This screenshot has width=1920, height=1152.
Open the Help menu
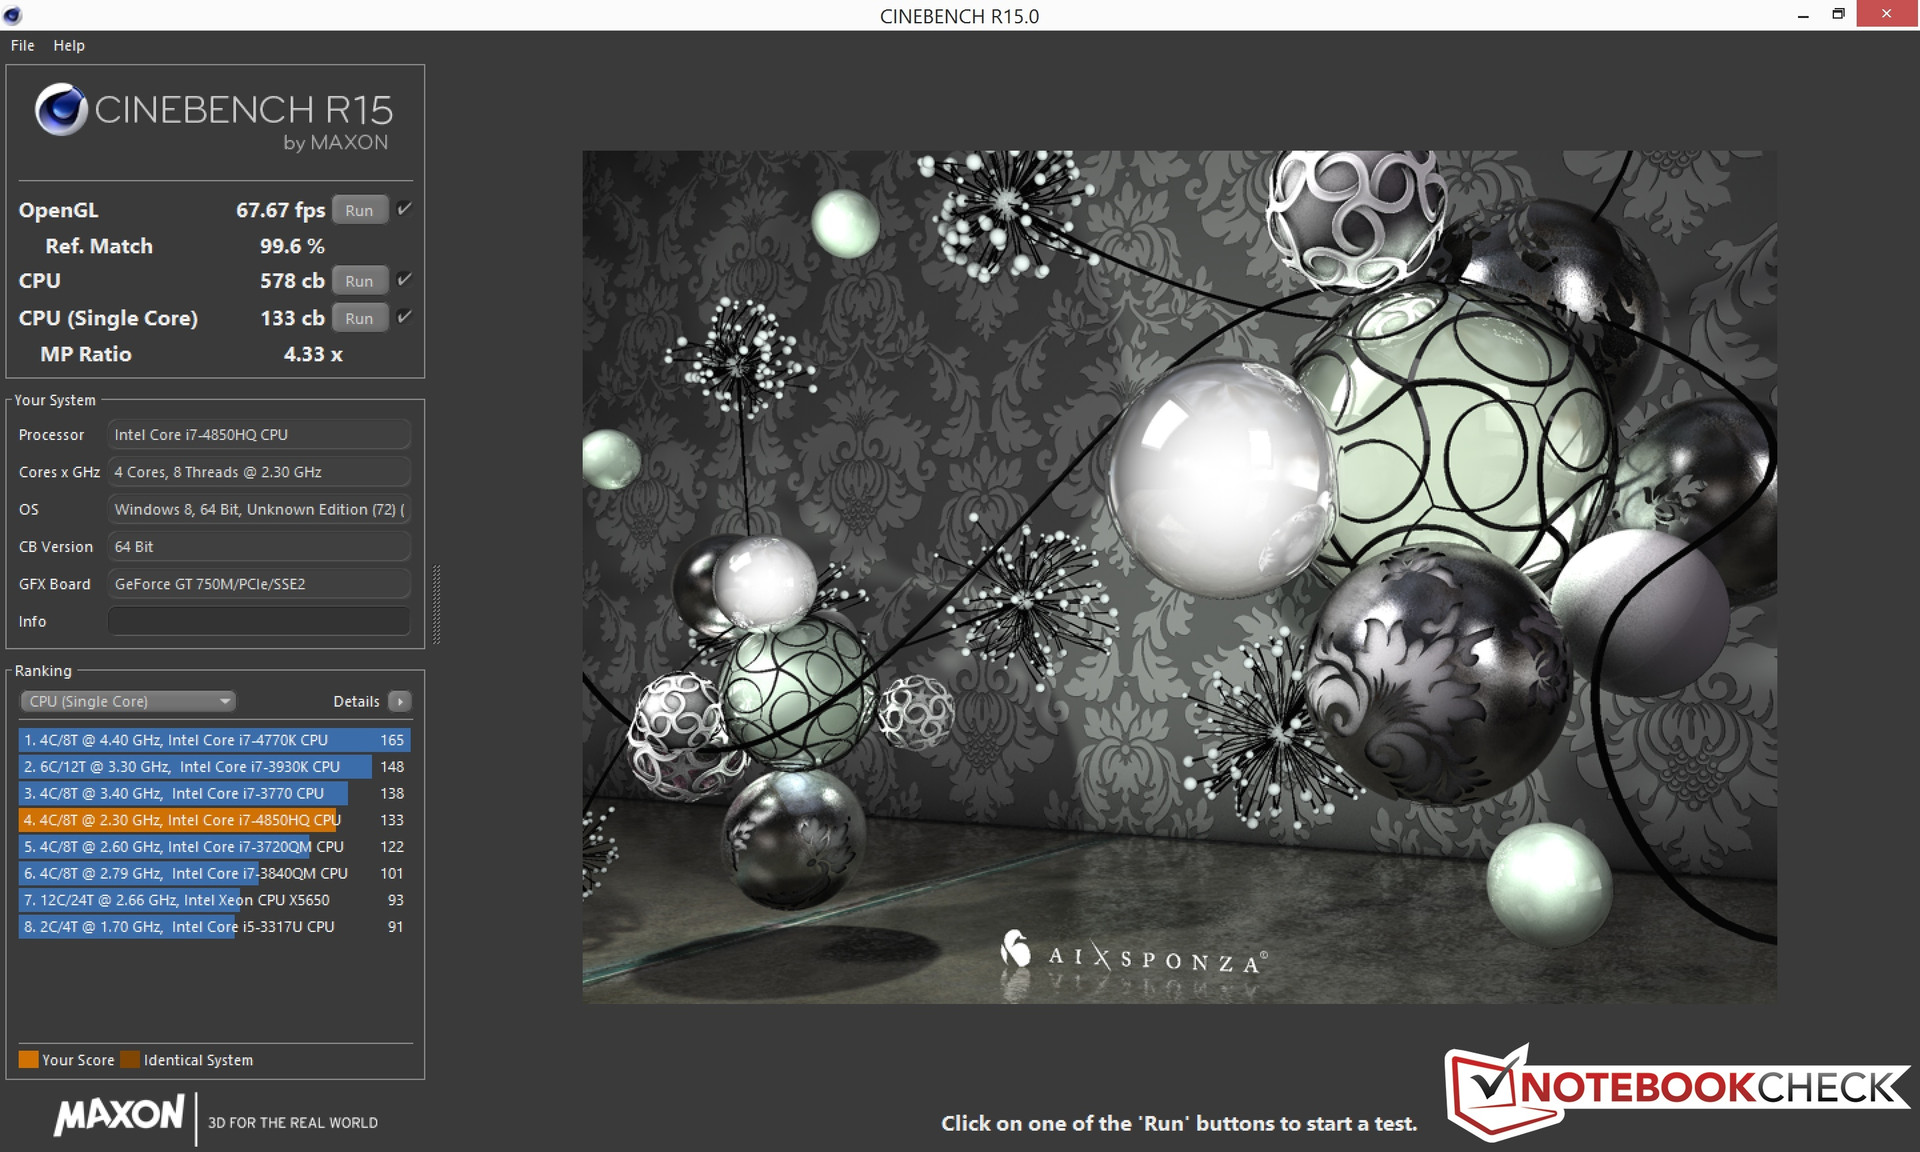(68, 45)
